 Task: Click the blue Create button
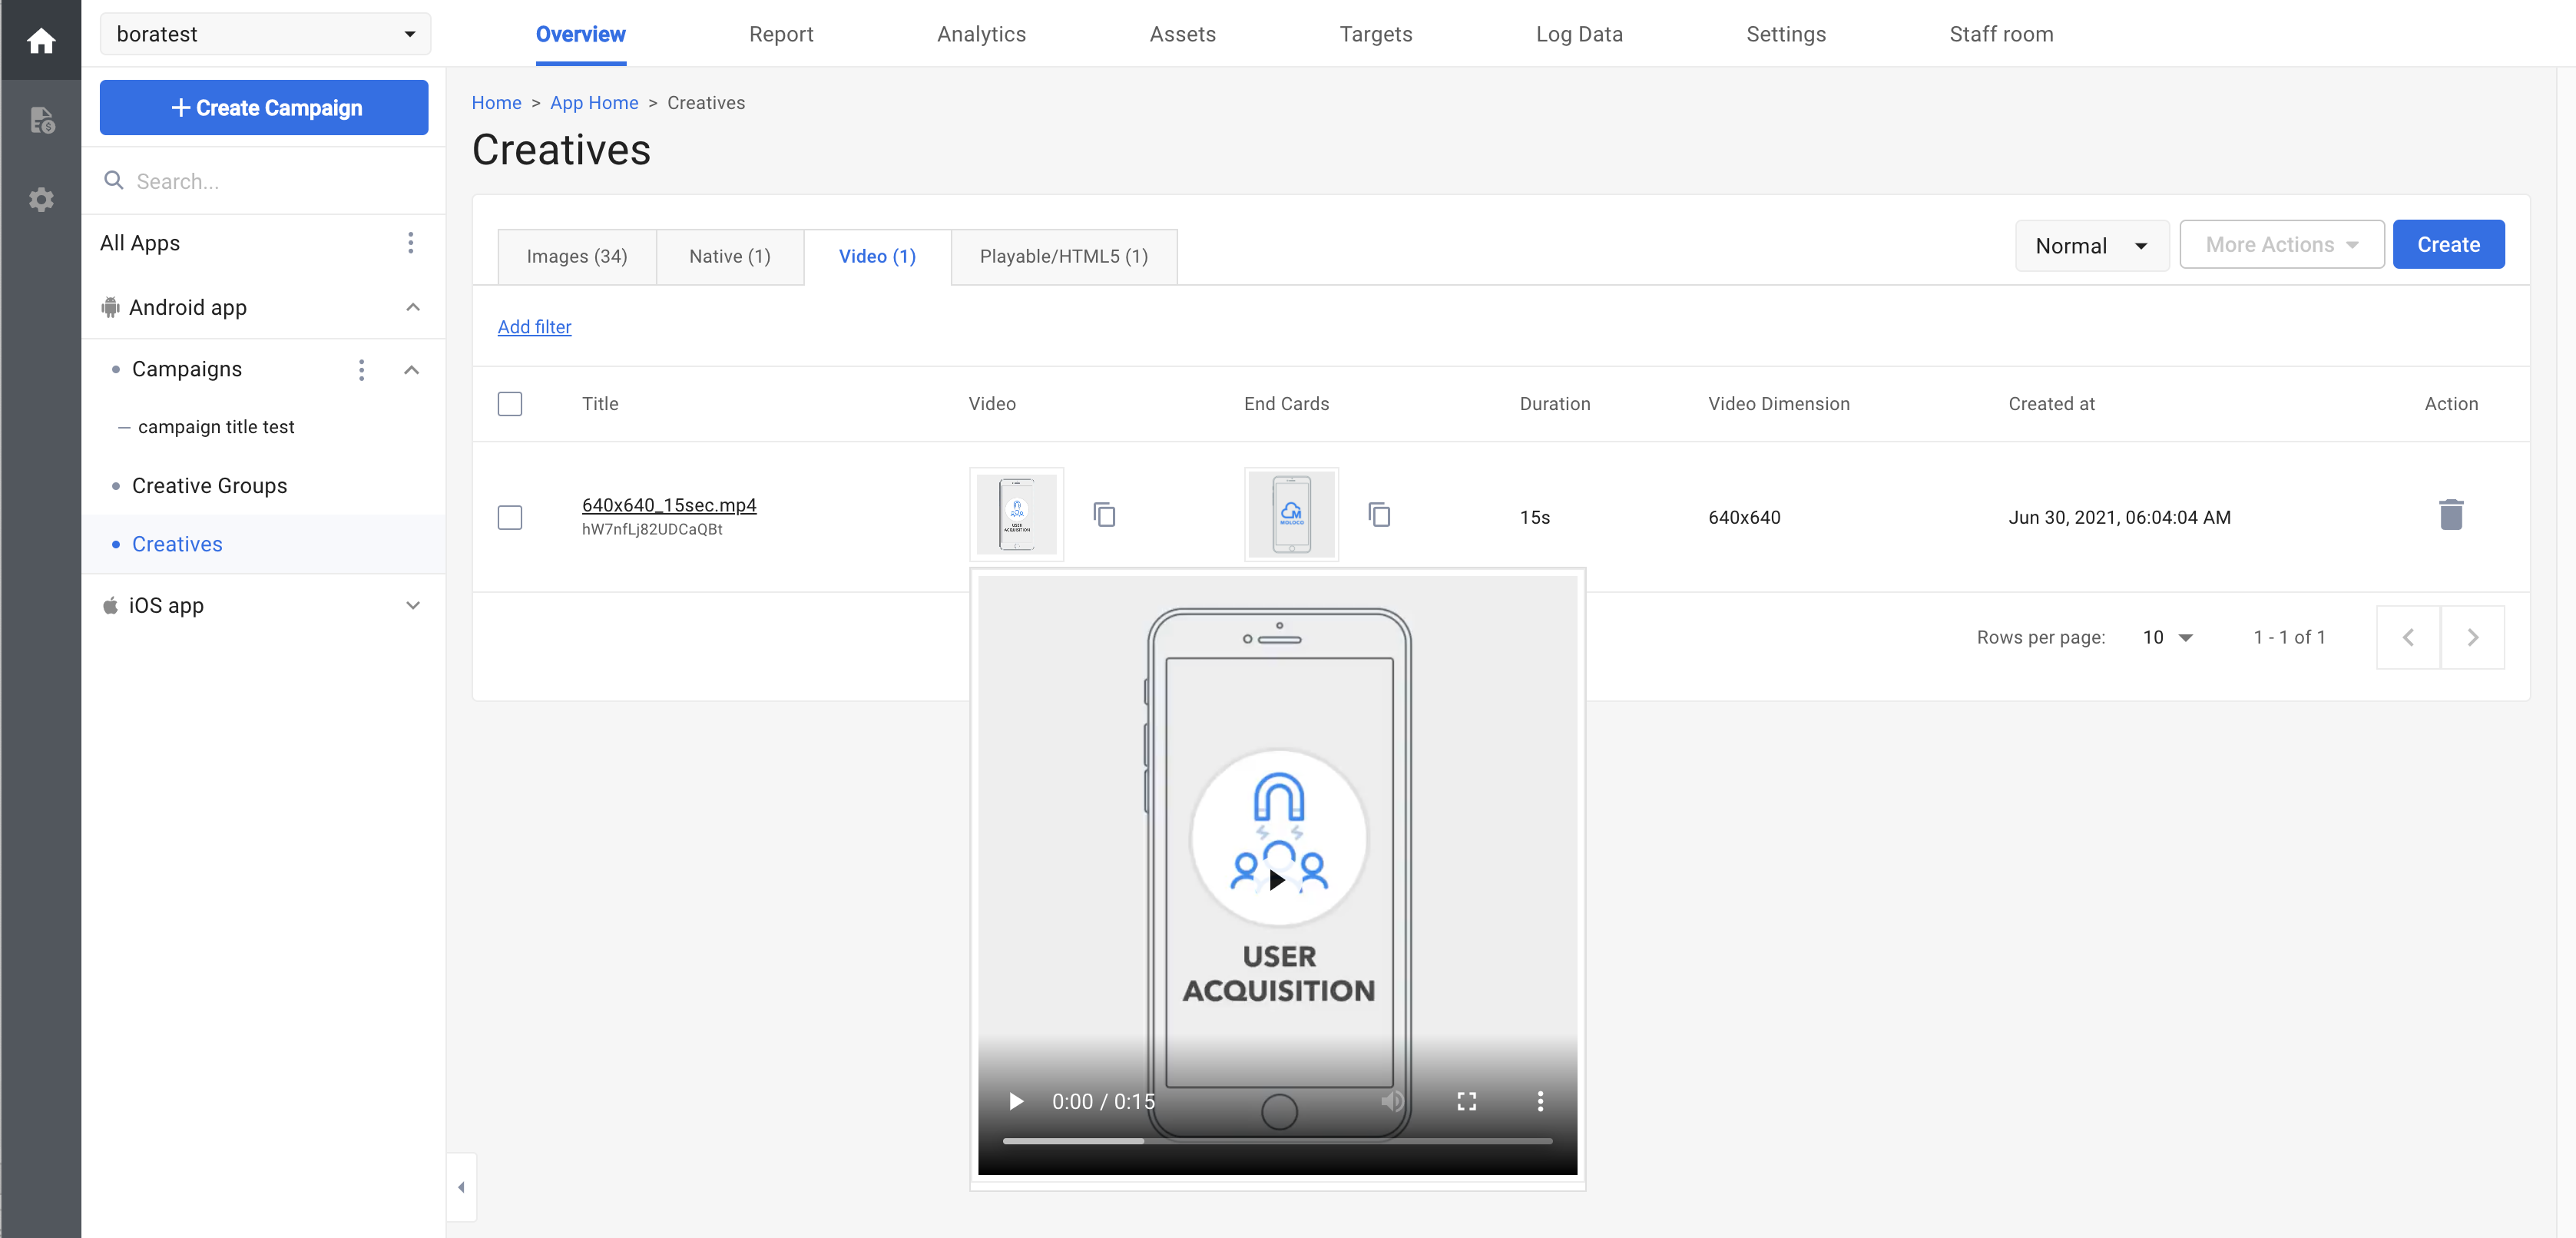[x=2447, y=245]
